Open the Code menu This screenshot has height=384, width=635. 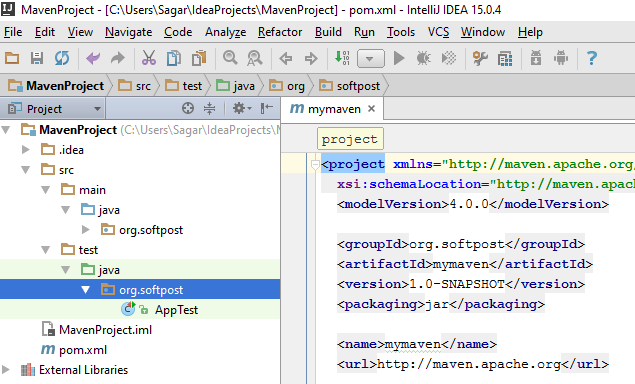(178, 32)
